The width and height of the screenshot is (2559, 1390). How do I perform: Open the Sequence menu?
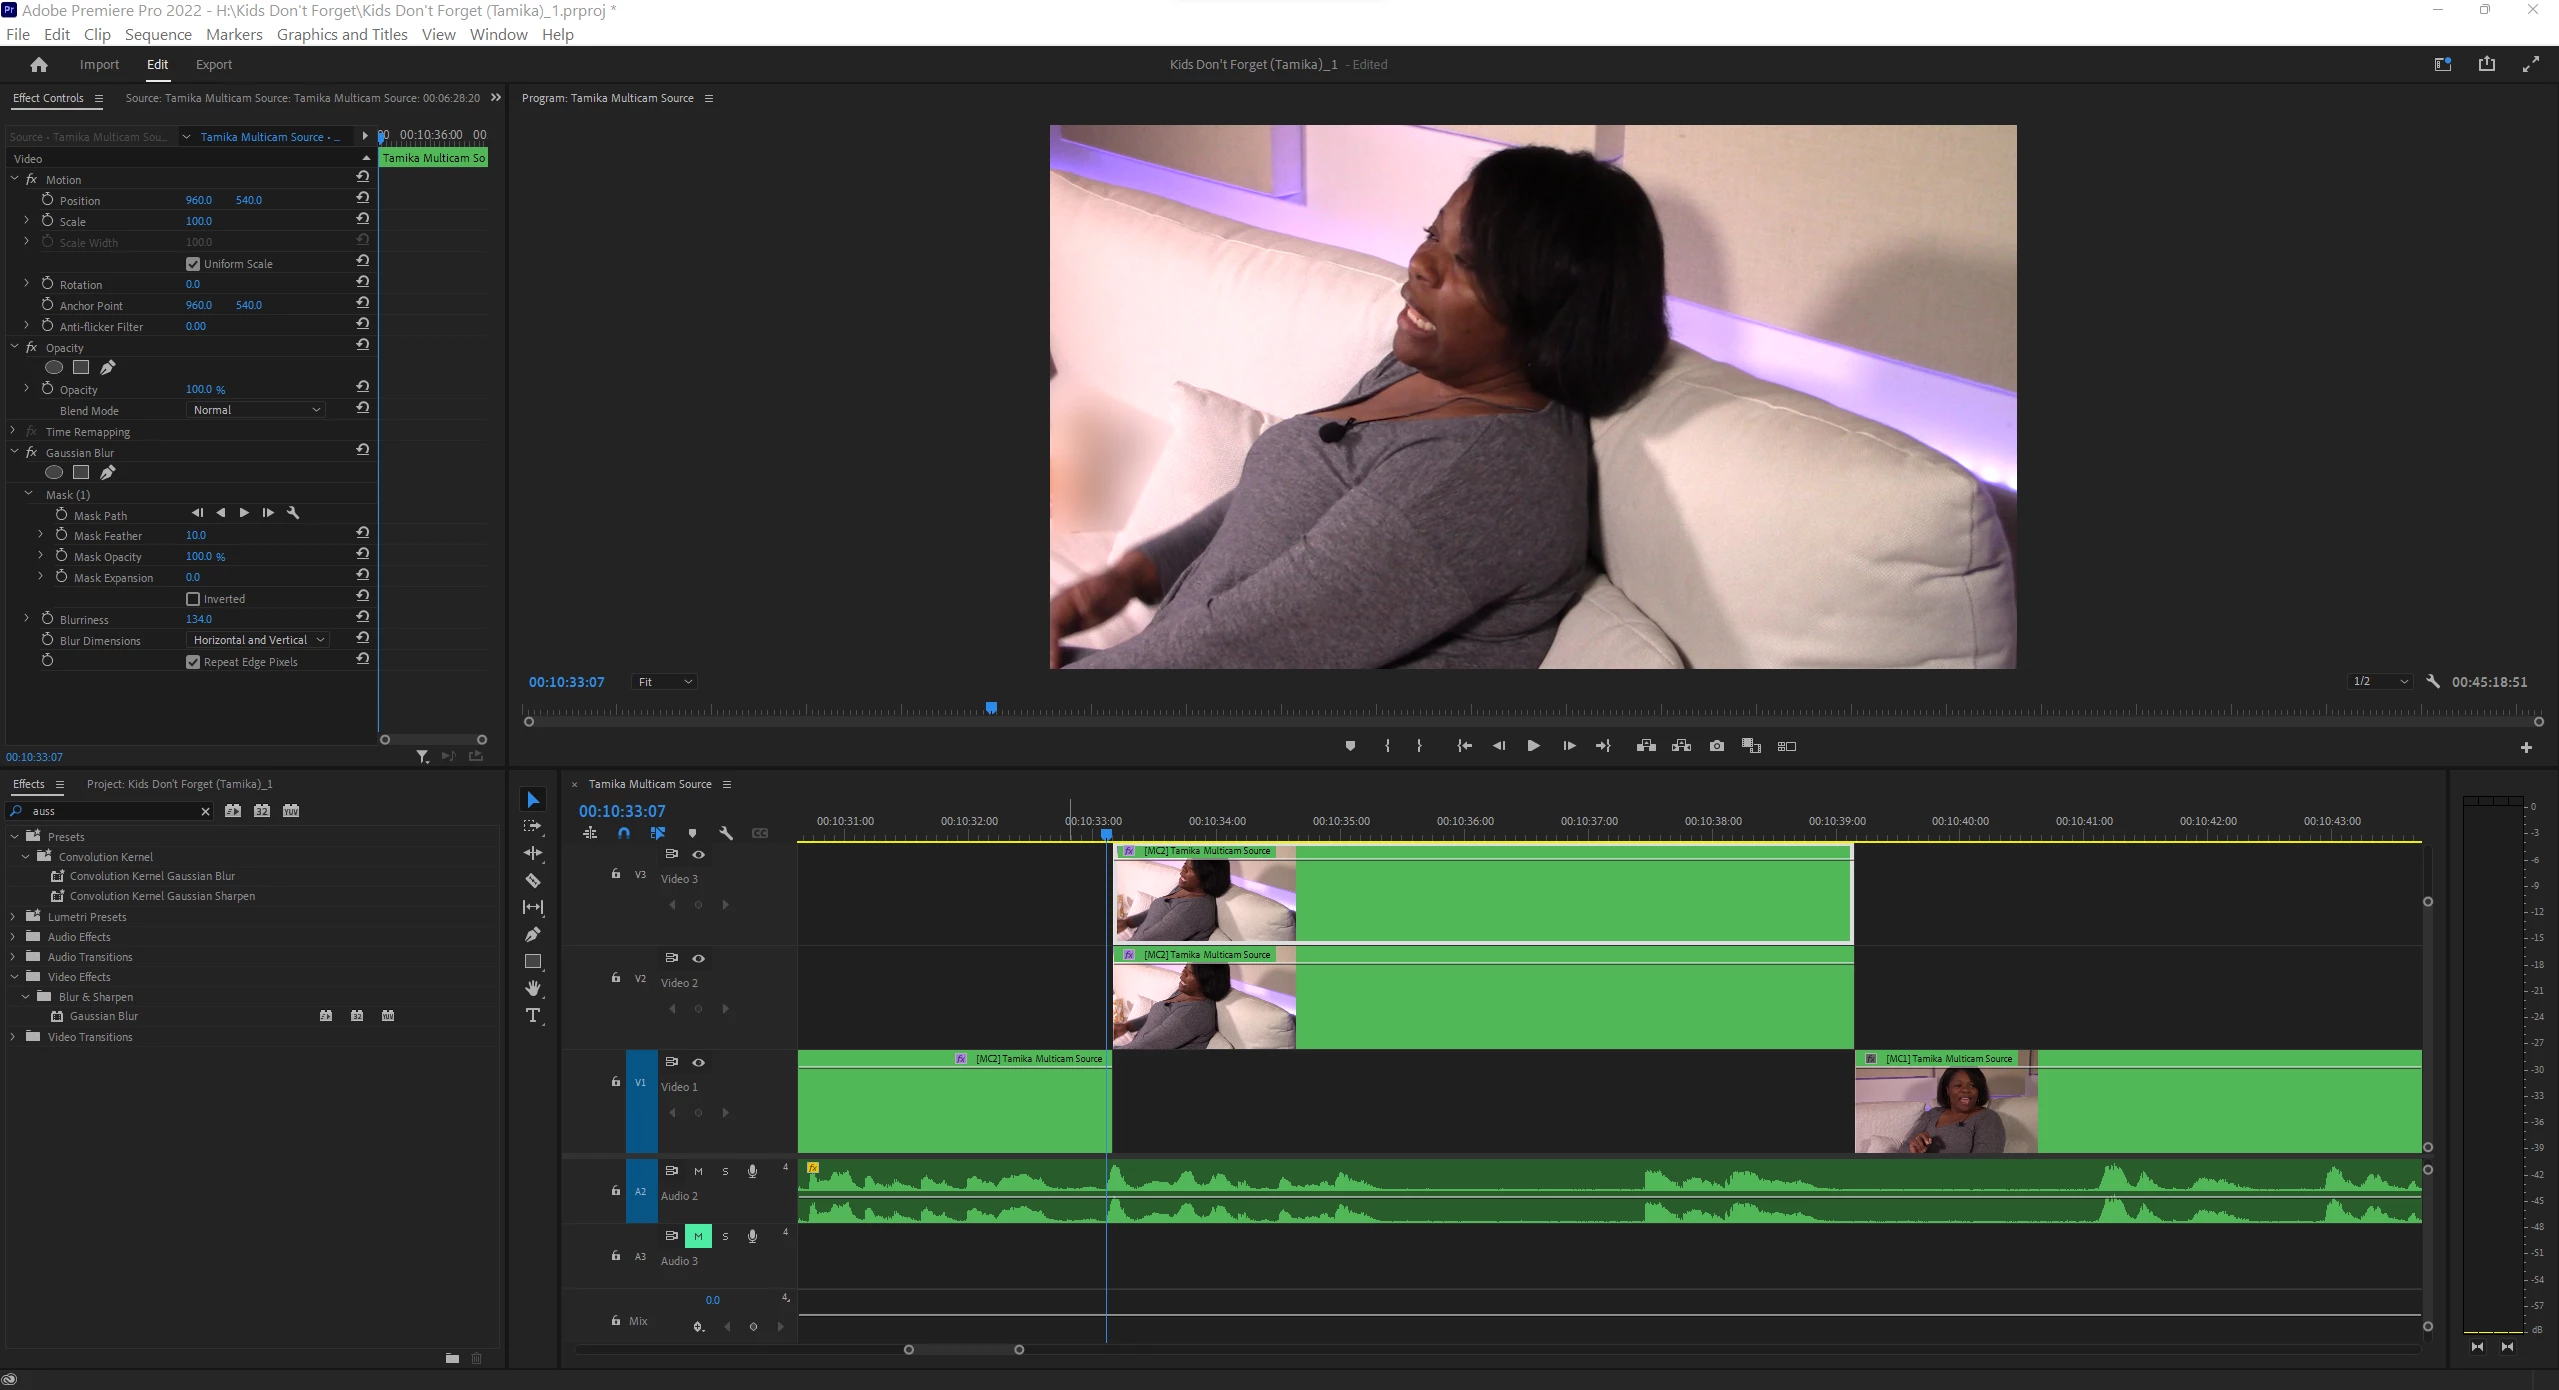[x=158, y=35]
